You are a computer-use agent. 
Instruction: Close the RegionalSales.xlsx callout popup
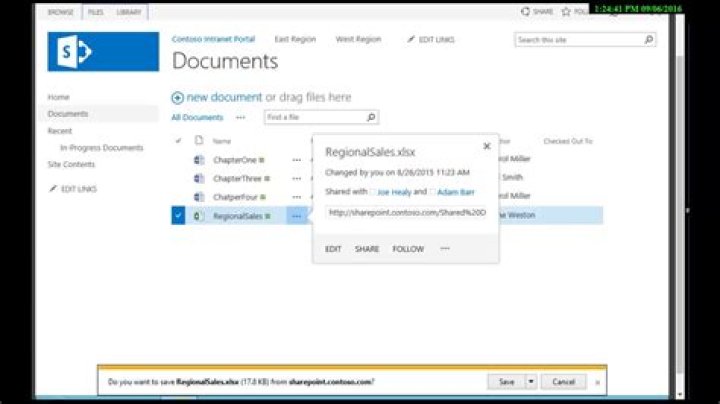(x=487, y=146)
